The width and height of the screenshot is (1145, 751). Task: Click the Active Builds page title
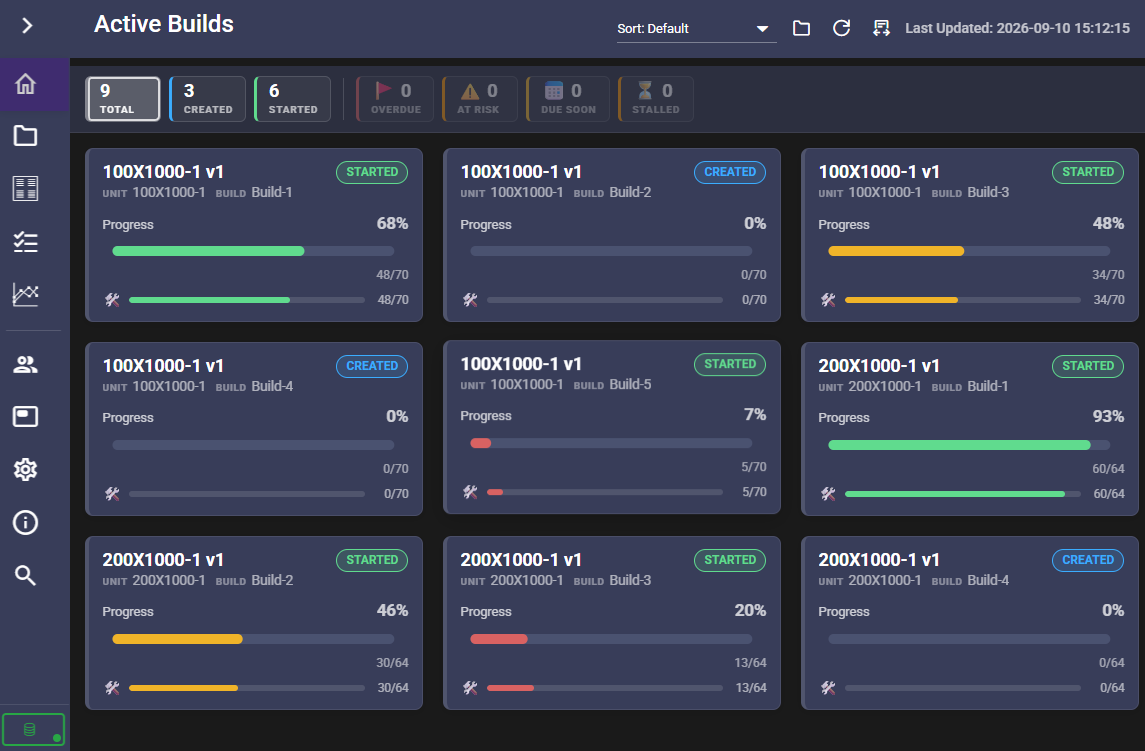click(164, 24)
